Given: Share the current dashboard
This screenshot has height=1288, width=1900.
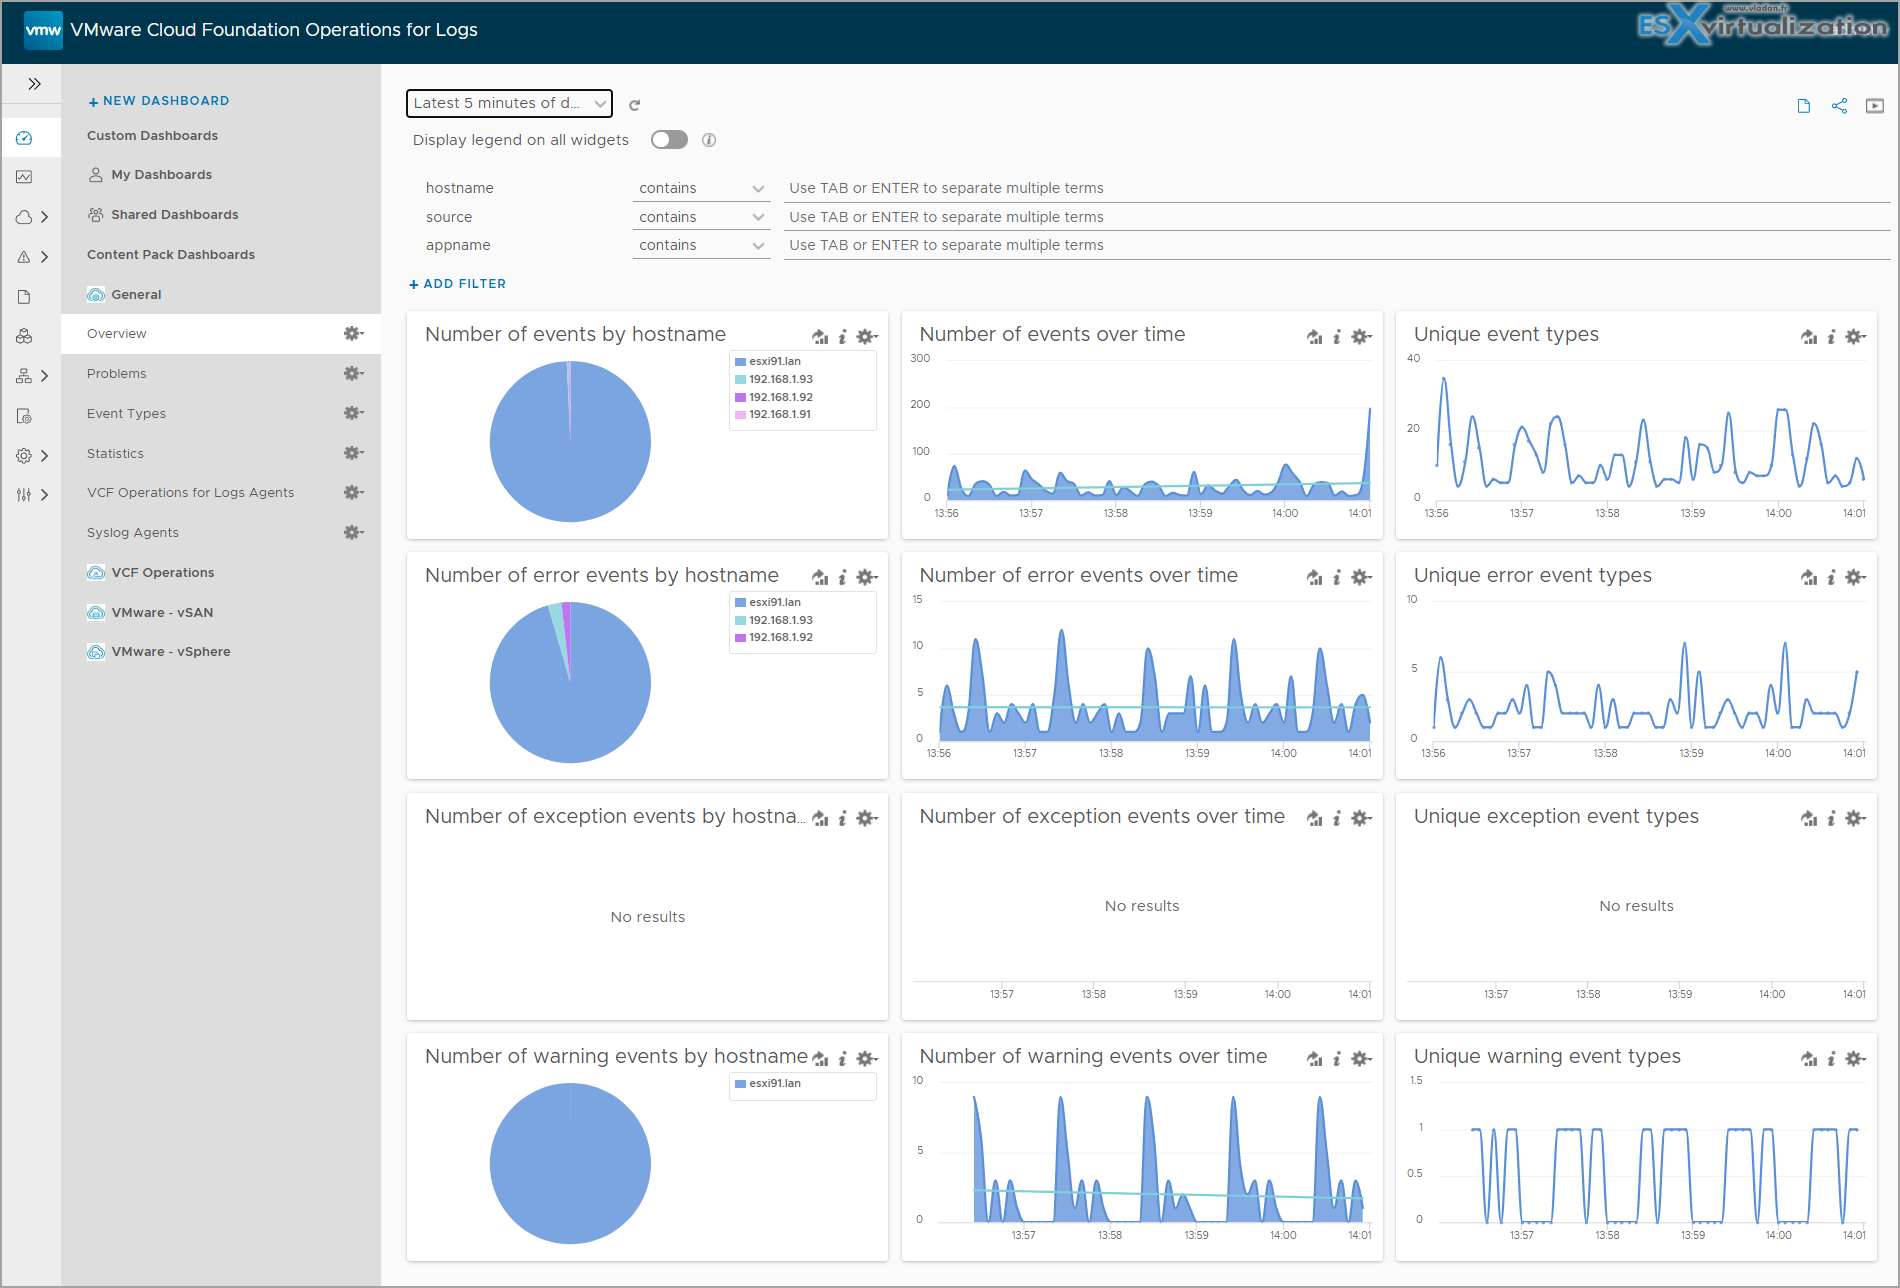Looking at the screenshot, I should pos(1839,106).
